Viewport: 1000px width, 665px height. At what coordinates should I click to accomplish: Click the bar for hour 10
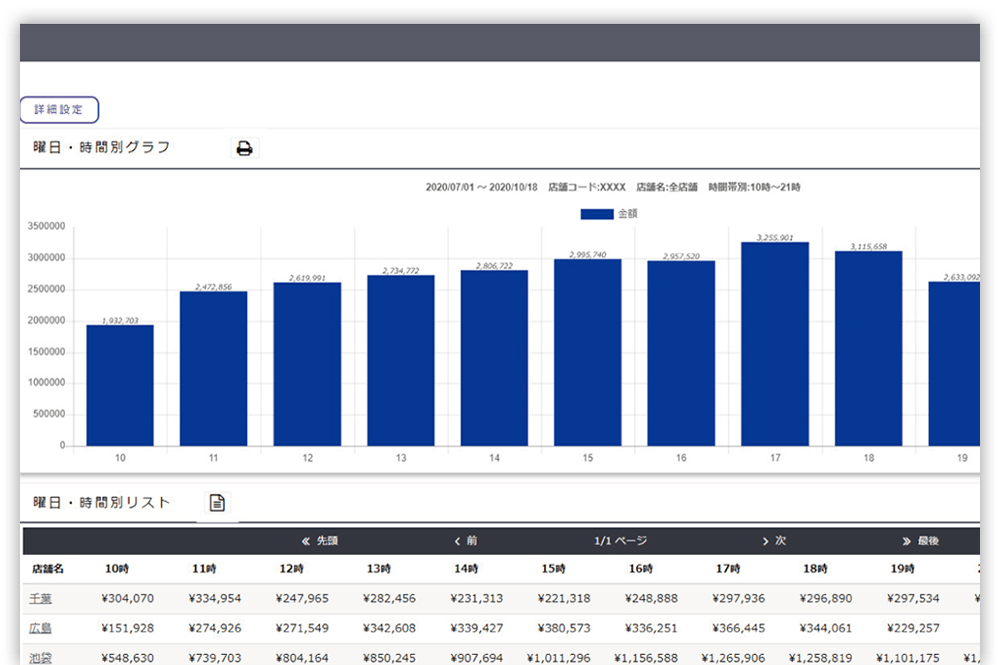click(x=120, y=385)
